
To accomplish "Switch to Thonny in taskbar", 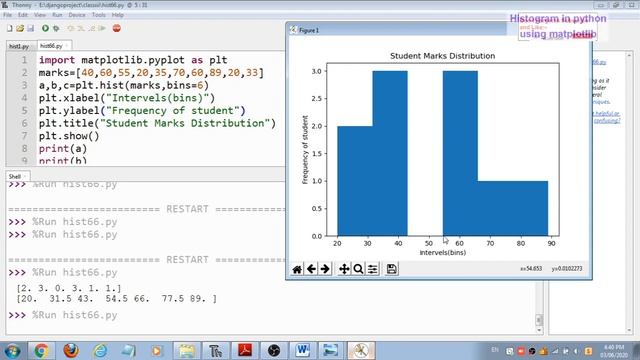I will [216, 351].
